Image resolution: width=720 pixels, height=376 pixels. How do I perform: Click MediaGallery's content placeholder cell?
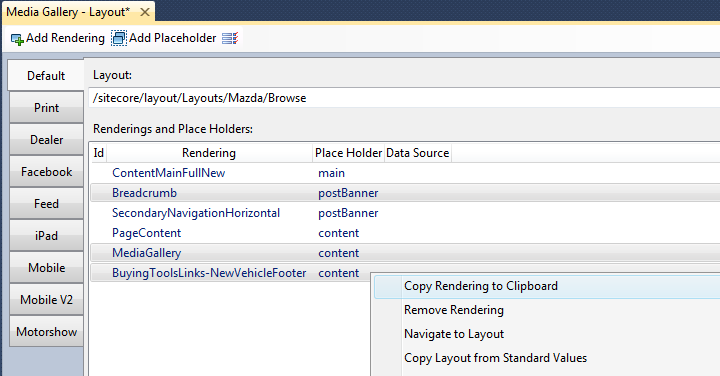pos(338,253)
